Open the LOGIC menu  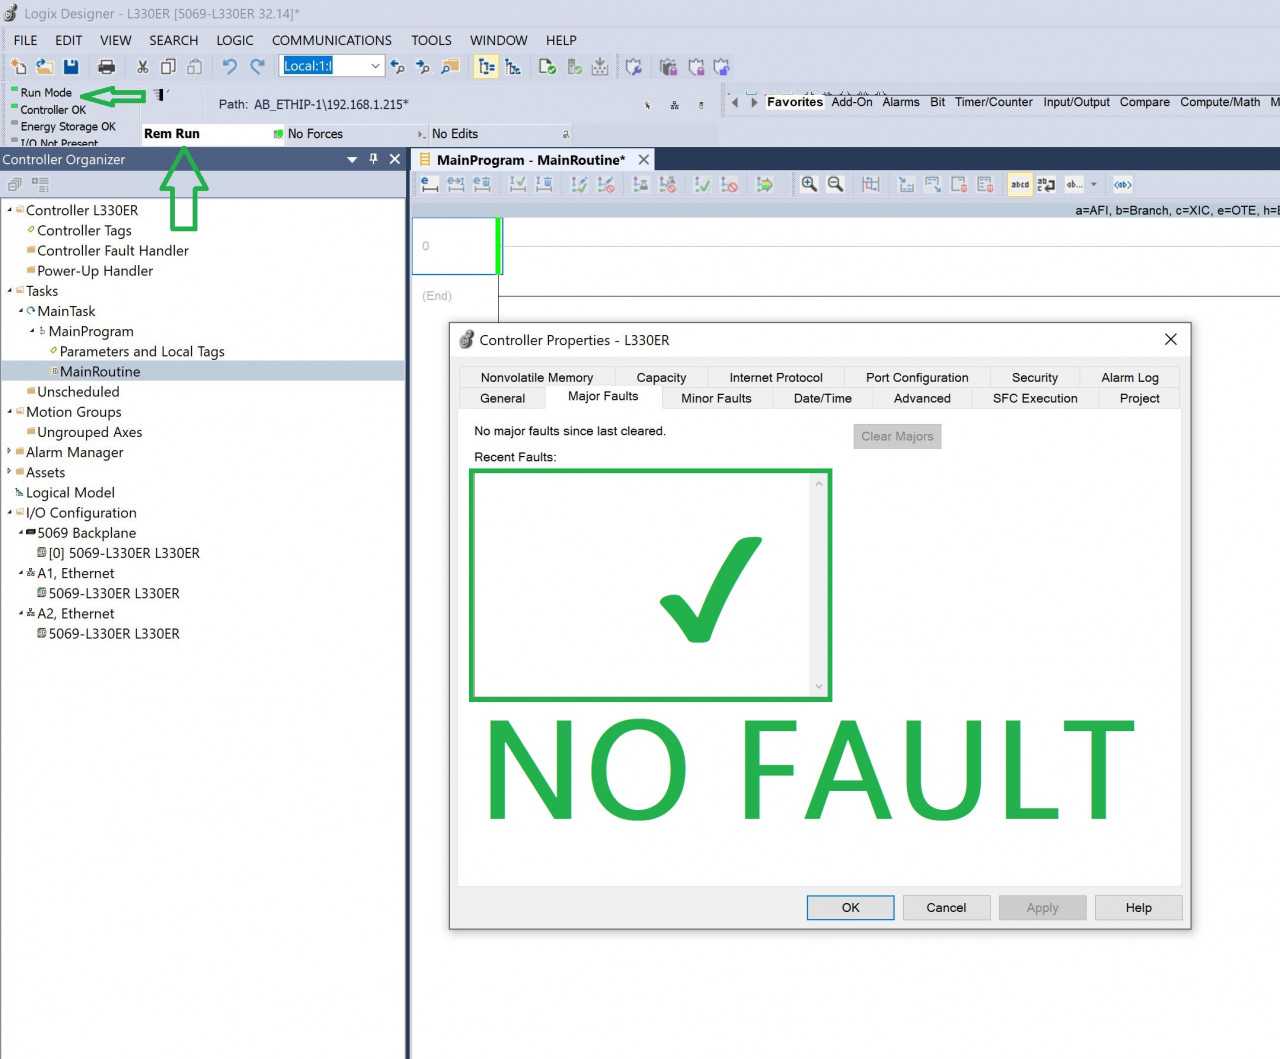click(x=235, y=40)
